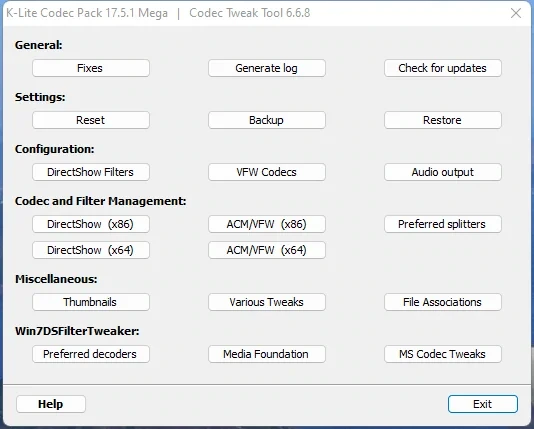Open ACM/VFW (x86) management

pos(267,224)
